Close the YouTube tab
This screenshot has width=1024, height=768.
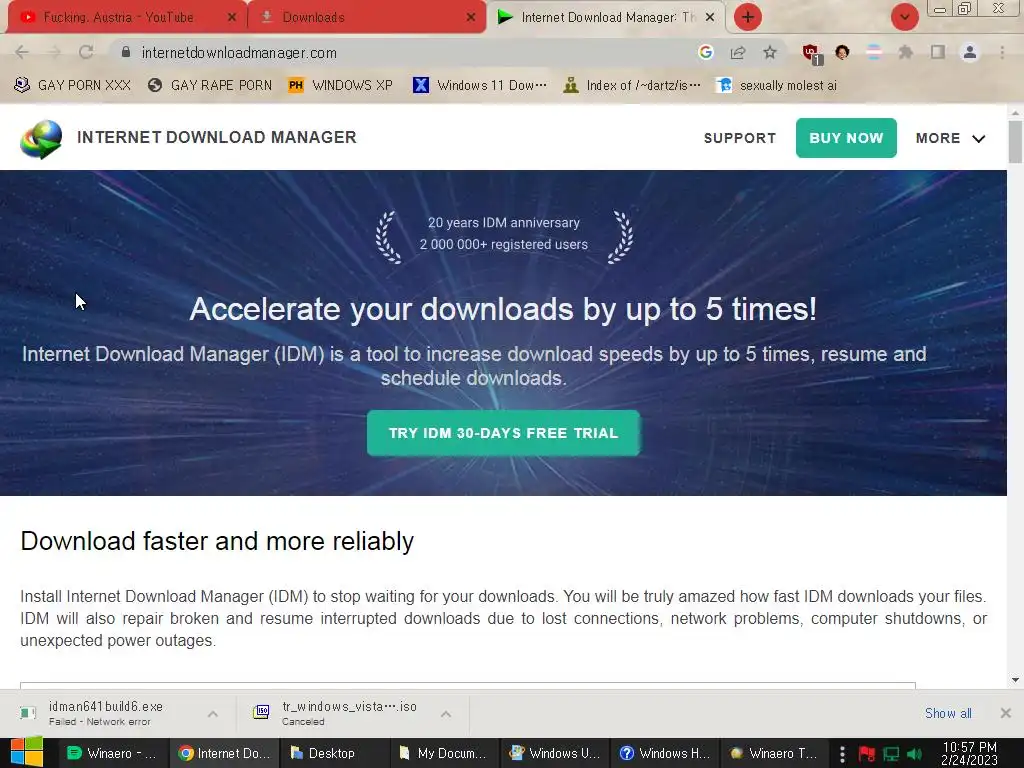[x=232, y=18]
